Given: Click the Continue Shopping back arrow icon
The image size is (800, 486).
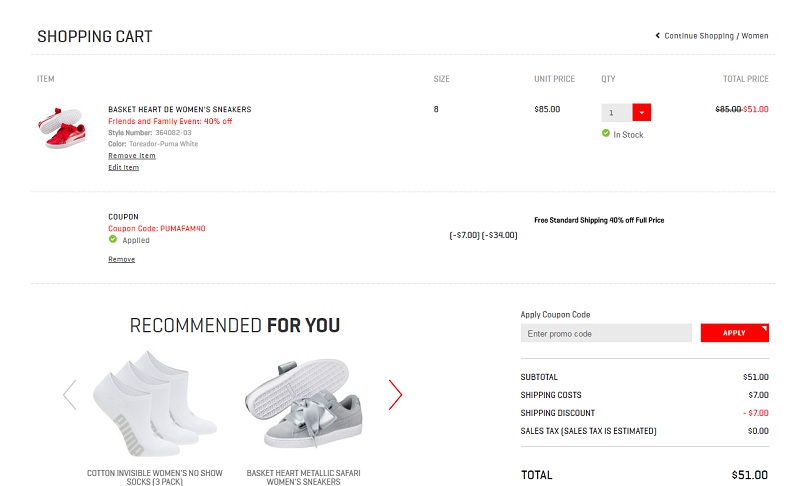Looking at the screenshot, I should 658,36.
